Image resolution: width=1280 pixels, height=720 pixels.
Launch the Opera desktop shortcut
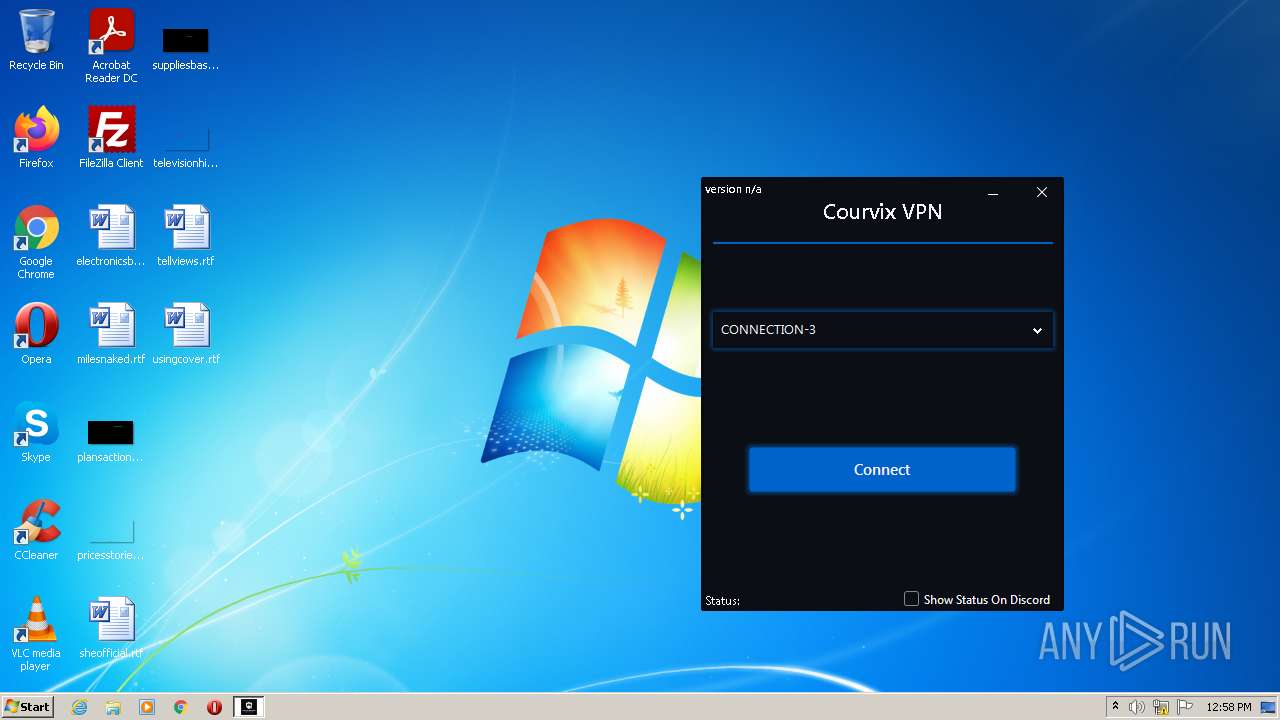[x=36, y=334]
